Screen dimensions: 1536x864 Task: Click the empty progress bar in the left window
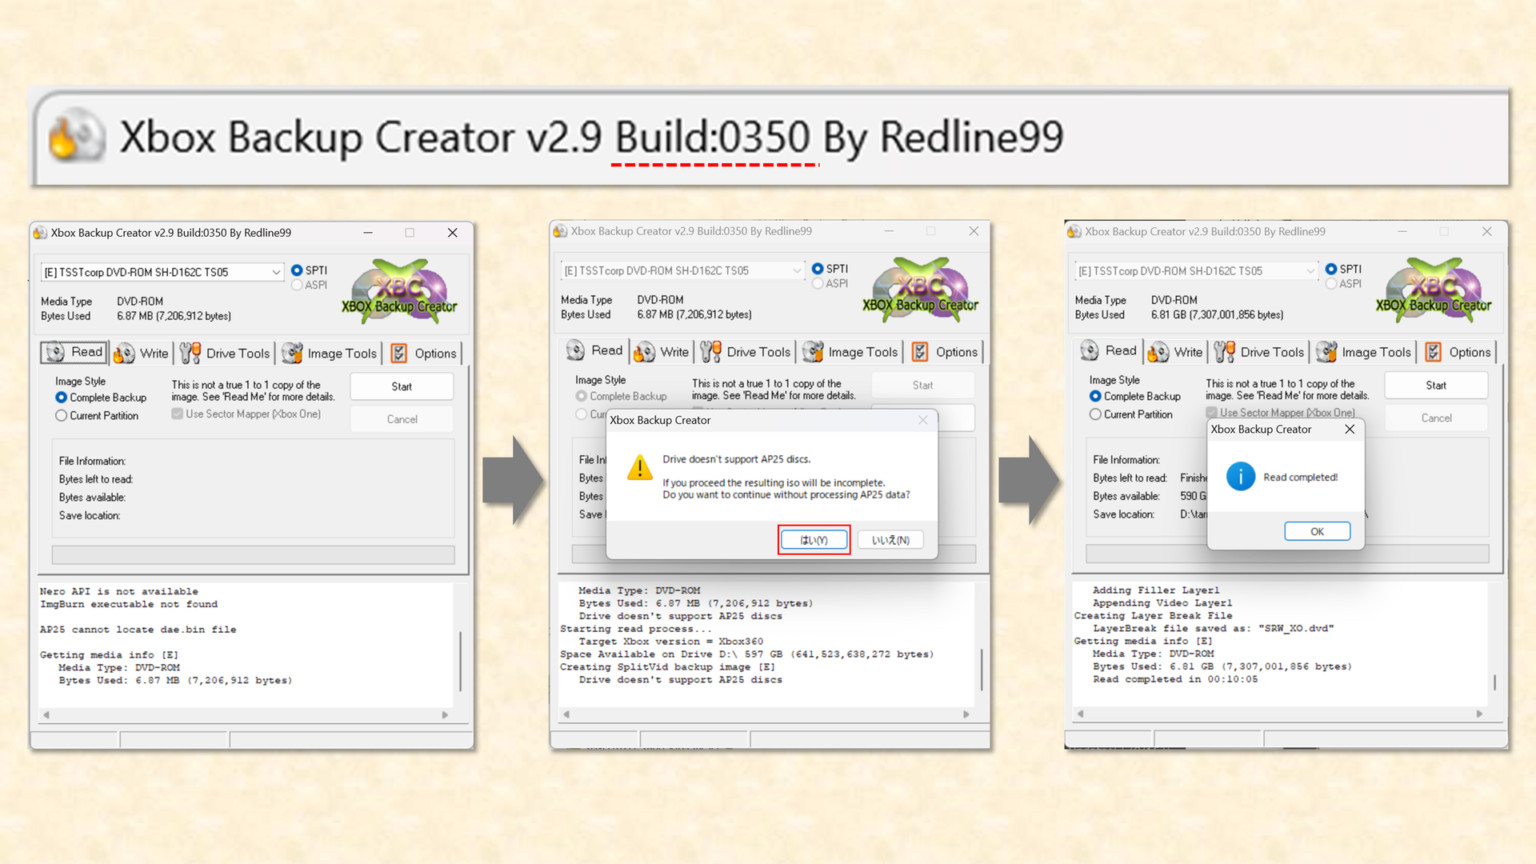[253, 554]
